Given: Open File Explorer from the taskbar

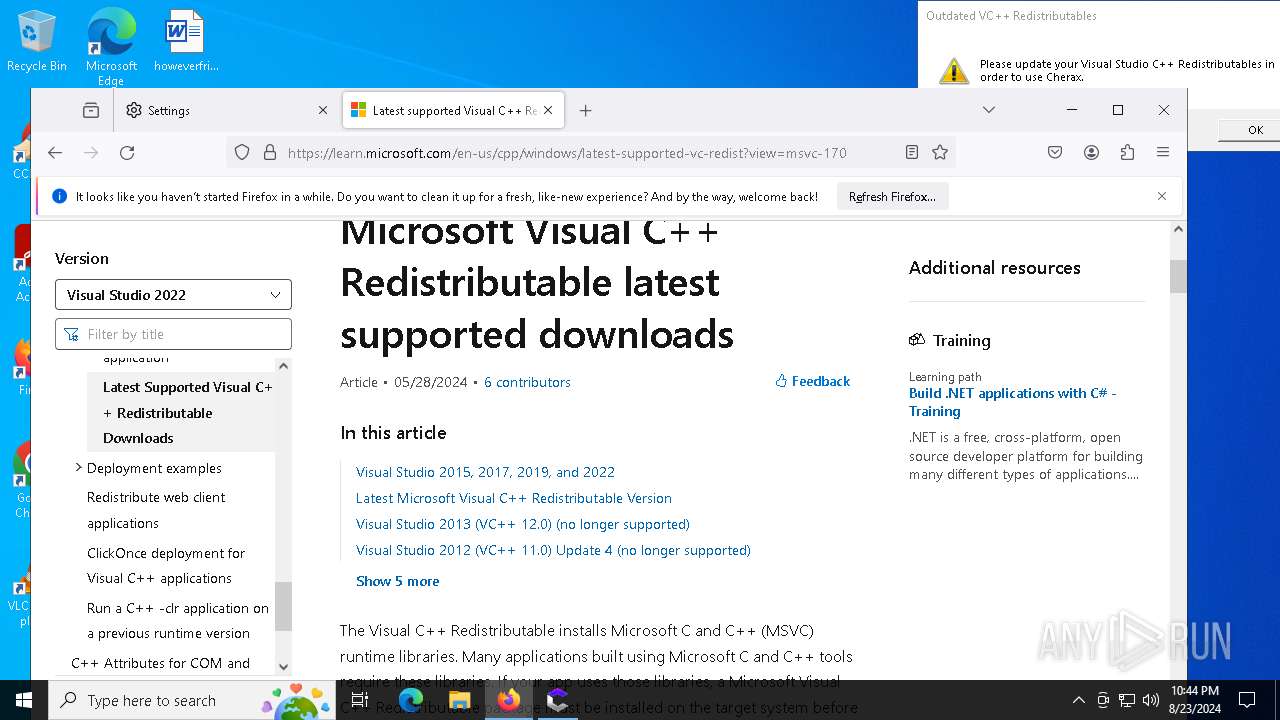Looking at the screenshot, I should click(x=459, y=700).
